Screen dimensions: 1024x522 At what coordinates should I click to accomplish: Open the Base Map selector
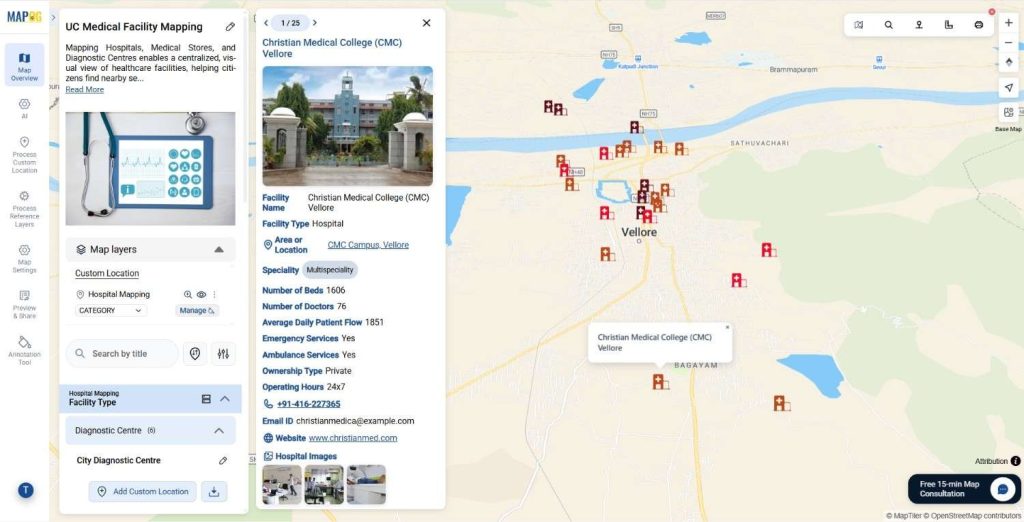coord(1008,113)
